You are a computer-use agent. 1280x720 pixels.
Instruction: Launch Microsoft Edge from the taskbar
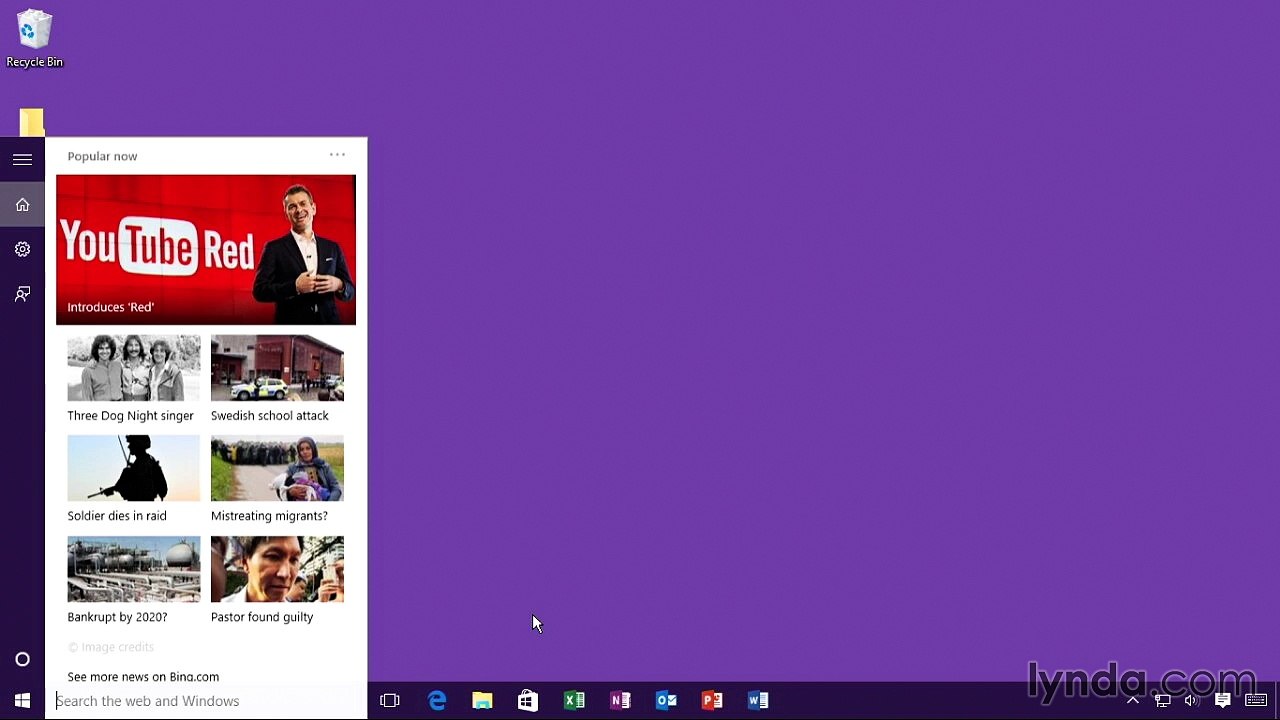(x=437, y=701)
